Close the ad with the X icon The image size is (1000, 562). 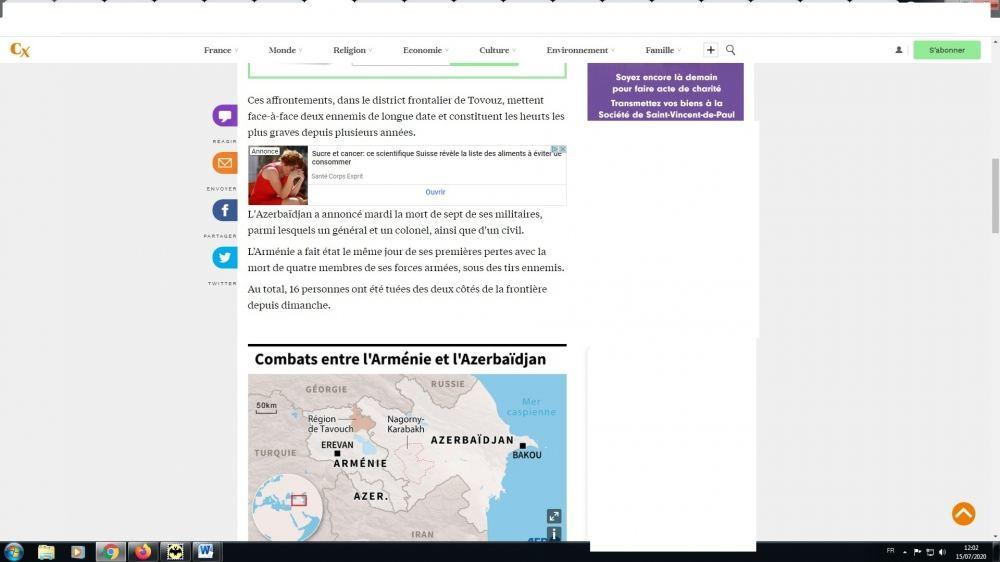563,150
